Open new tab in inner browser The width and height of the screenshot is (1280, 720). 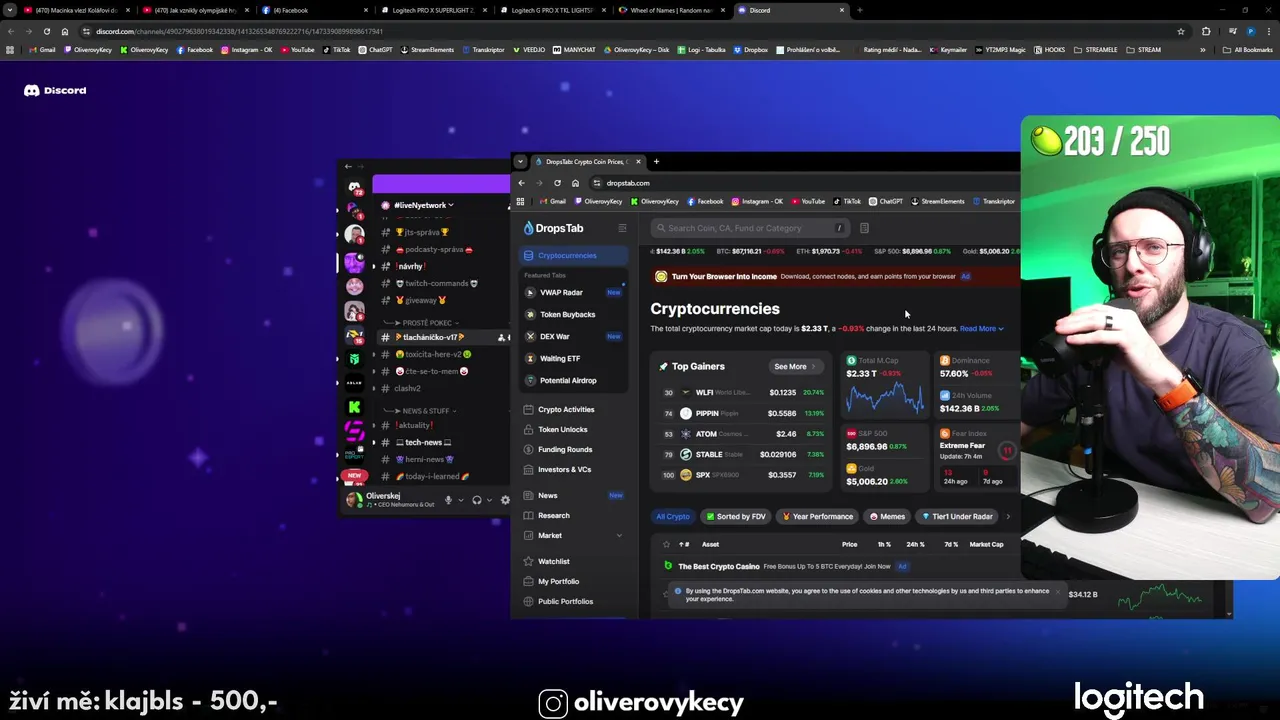click(656, 161)
